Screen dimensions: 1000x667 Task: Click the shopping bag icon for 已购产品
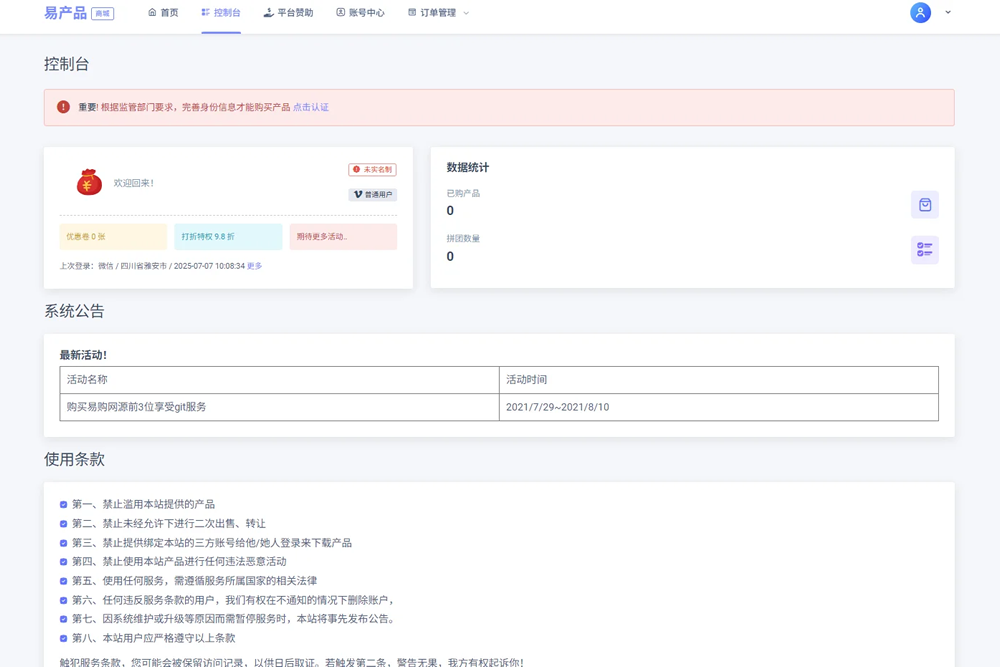pyautogui.click(x=924, y=205)
